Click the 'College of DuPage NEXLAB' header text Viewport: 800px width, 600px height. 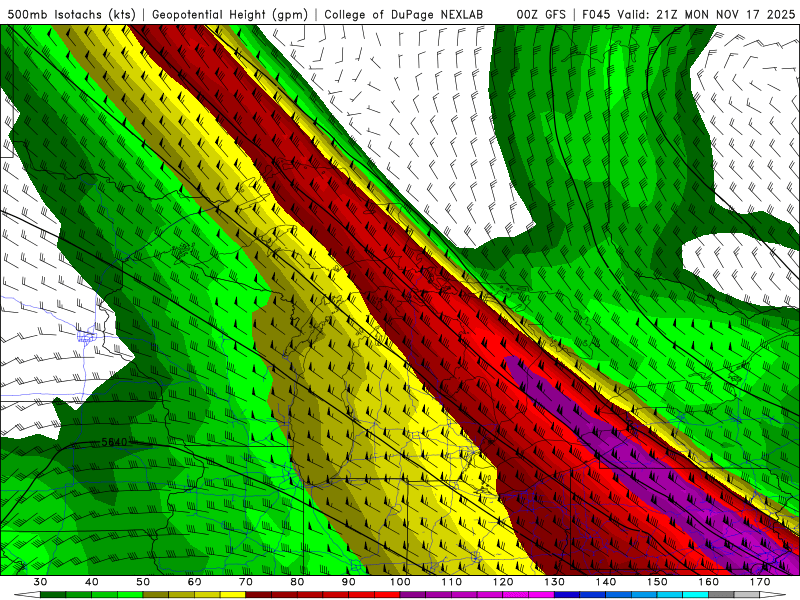tap(404, 15)
